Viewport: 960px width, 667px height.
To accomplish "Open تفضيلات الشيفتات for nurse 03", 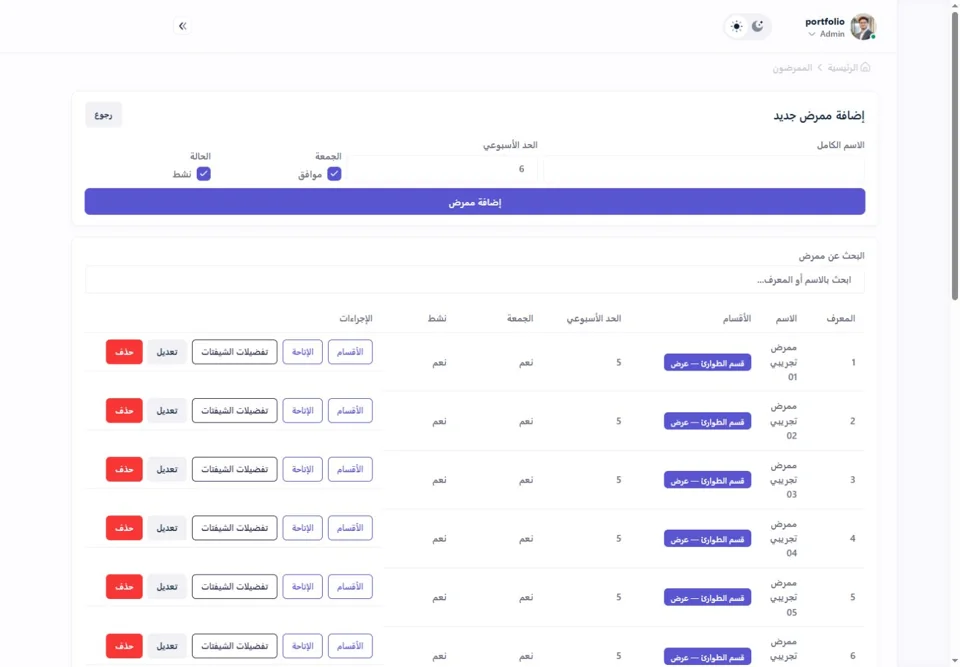I will [x=234, y=469].
